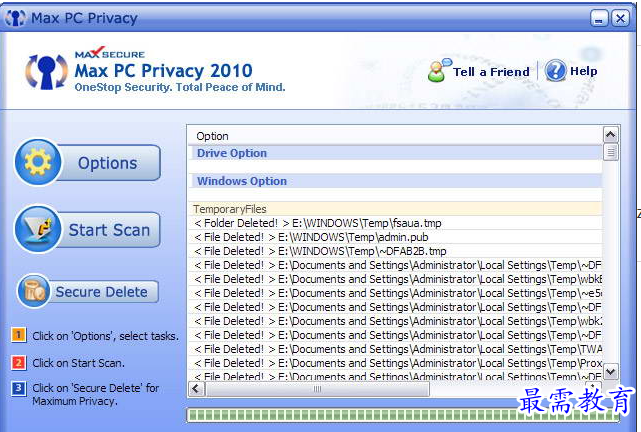The image size is (641, 432).
Task: Click instruction Click on Start Scan
Action: point(78,363)
